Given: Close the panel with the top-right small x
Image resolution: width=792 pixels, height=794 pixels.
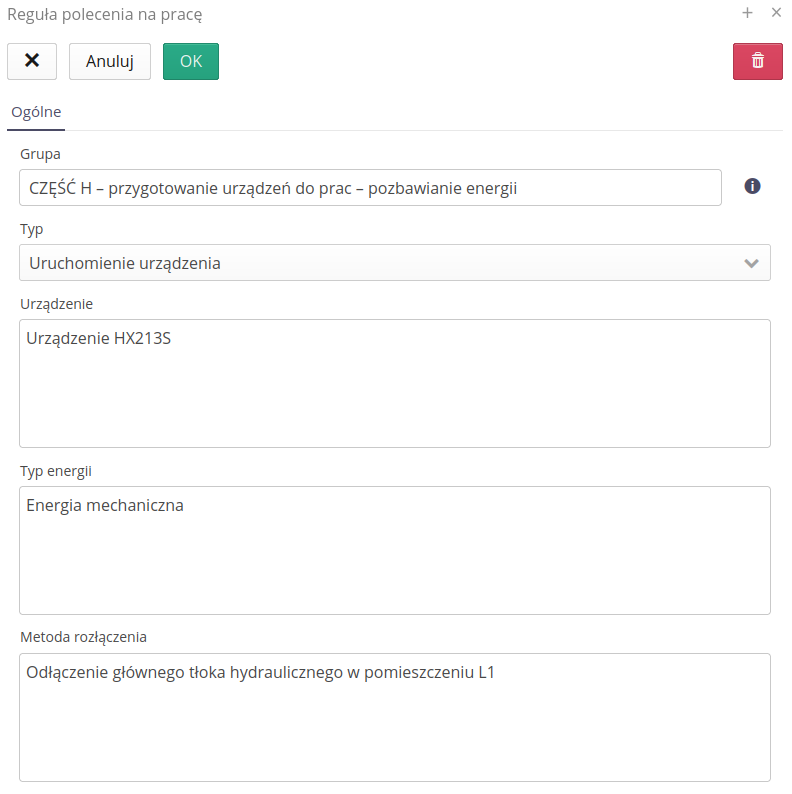Looking at the screenshot, I should pyautogui.click(x=776, y=13).
